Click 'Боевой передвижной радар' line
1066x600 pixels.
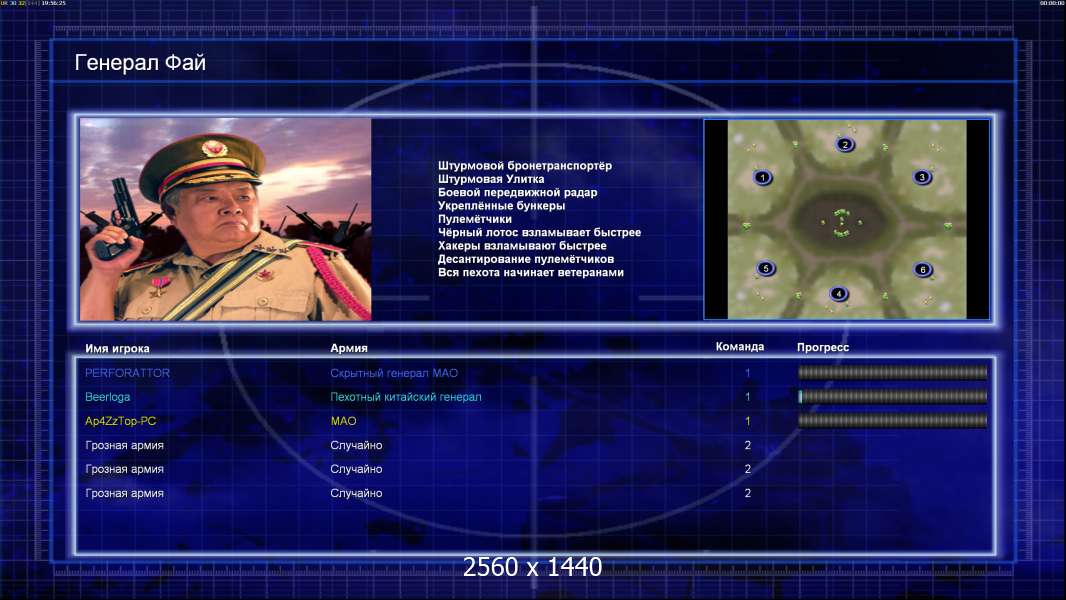(517, 192)
